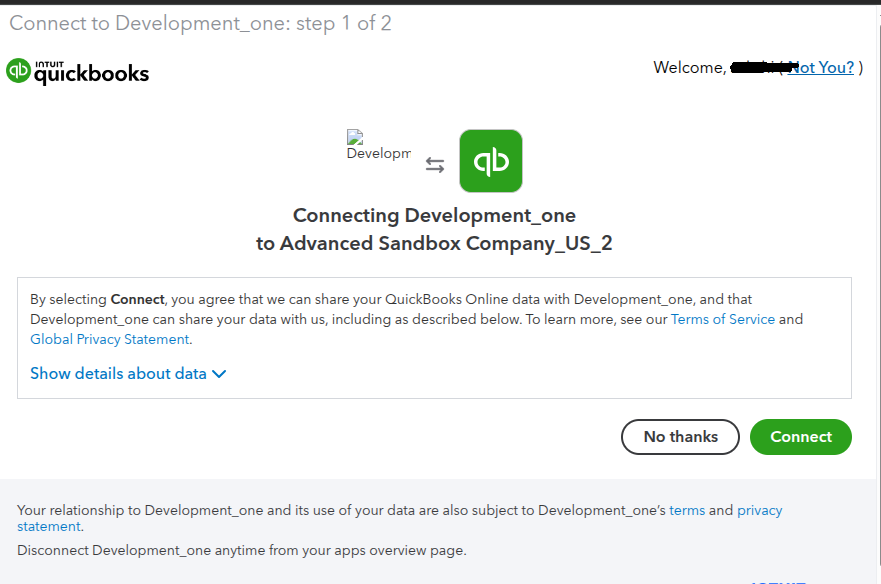Click the green QuickBooks app icon
881x584 pixels.
coord(490,161)
